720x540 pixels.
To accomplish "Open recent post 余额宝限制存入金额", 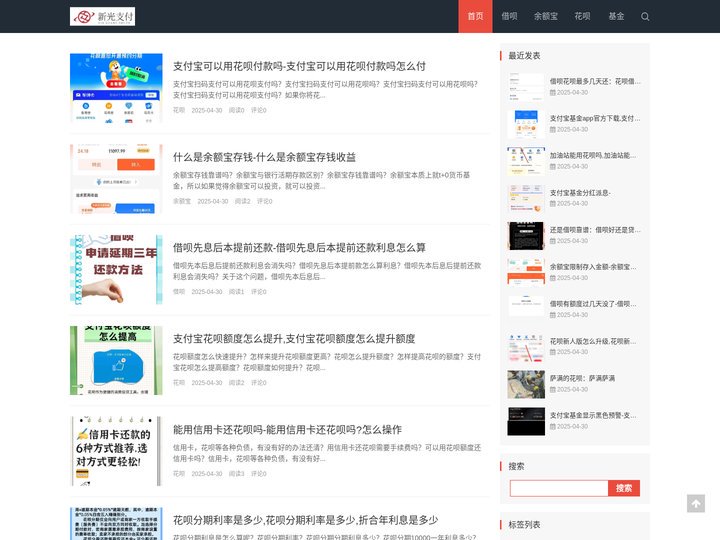I will tap(593, 267).
